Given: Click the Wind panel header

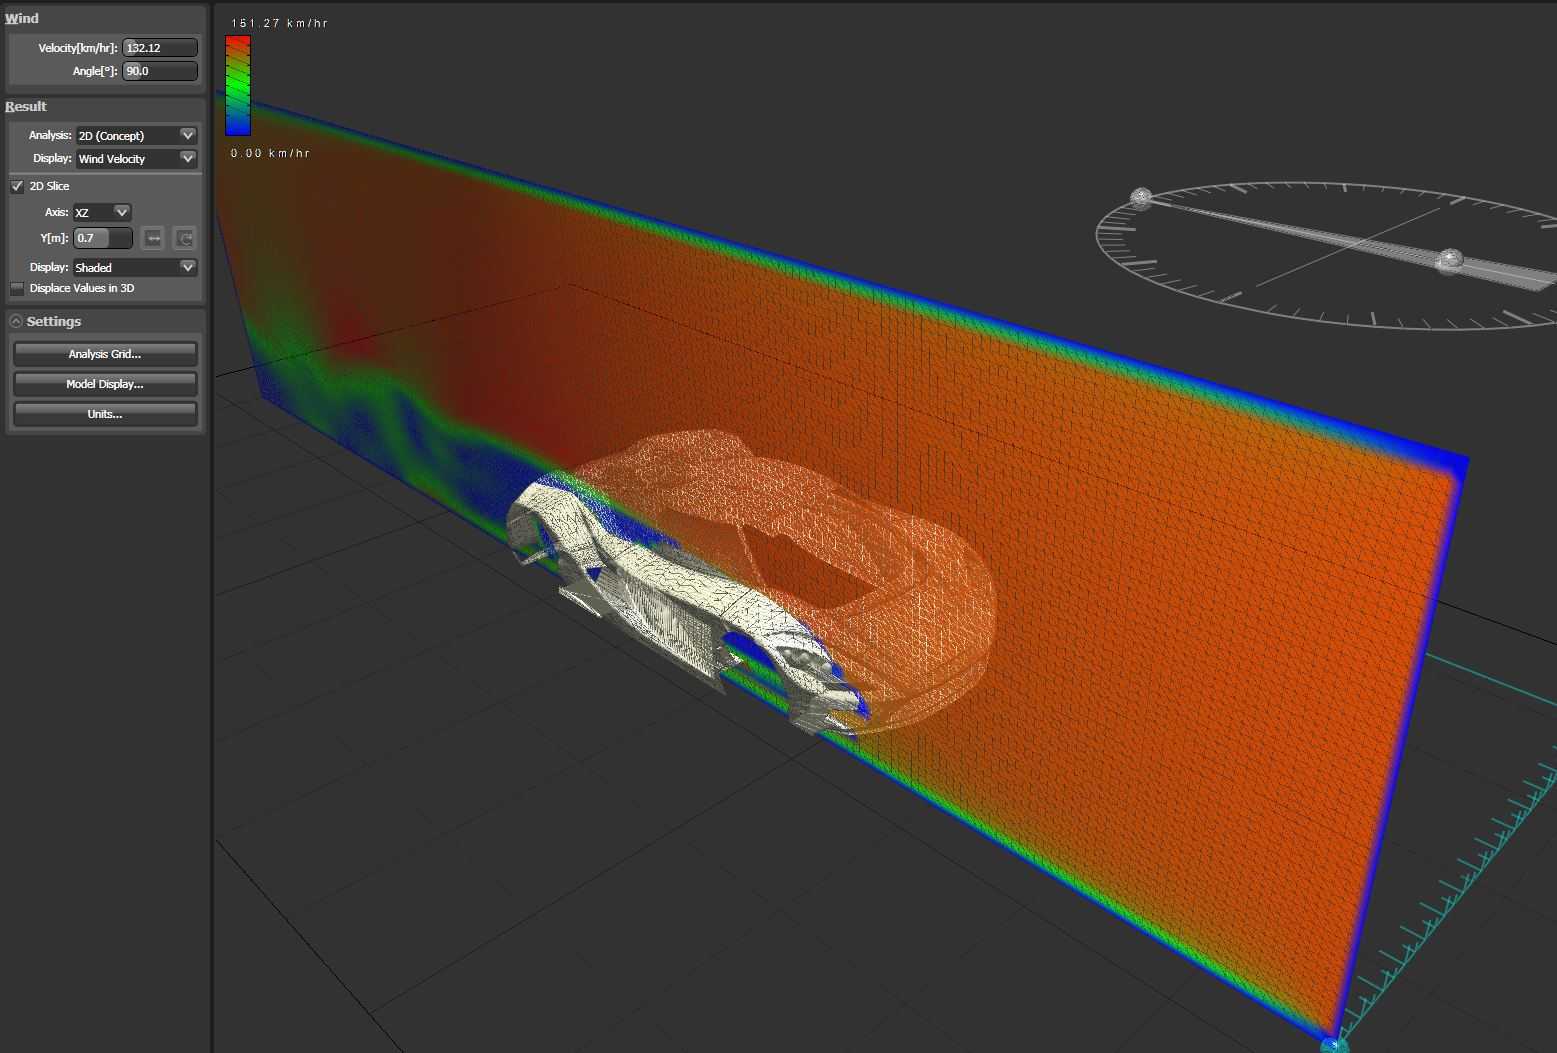Looking at the screenshot, I should [22, 18].
